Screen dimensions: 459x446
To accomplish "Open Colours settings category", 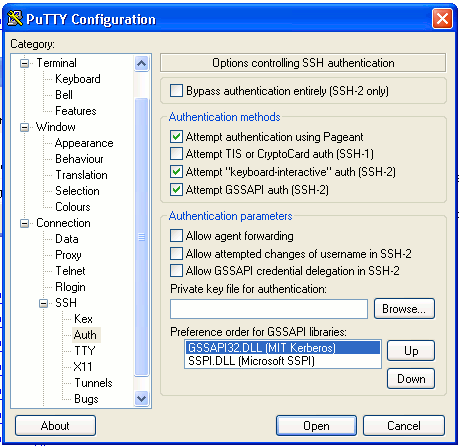I will [73, 207].
